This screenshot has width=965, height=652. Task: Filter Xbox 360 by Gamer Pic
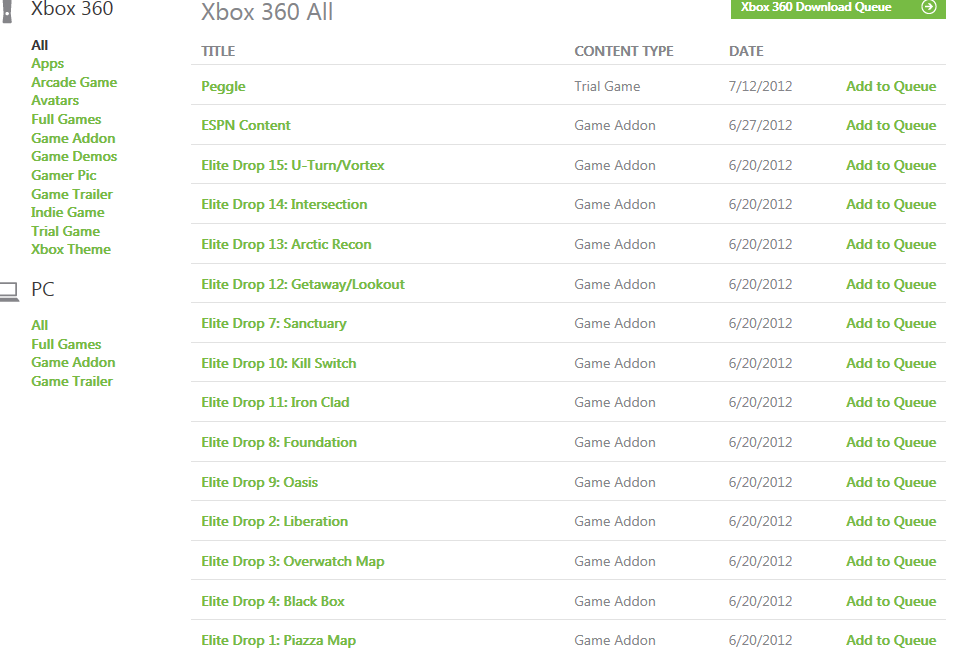[64, 175]
